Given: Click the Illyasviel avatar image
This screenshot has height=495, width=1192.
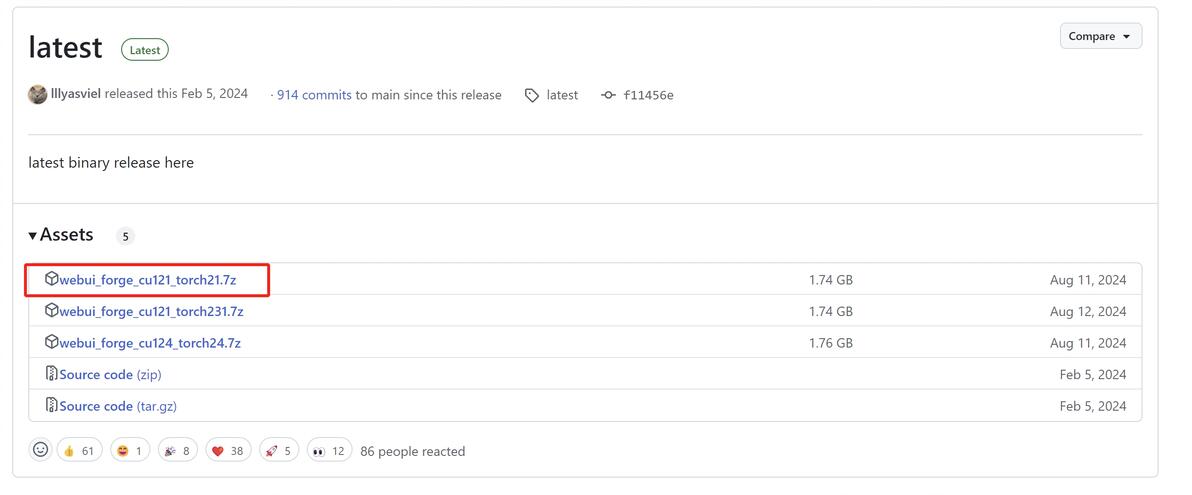Looking at the screenshot, I should click(38, 94).
